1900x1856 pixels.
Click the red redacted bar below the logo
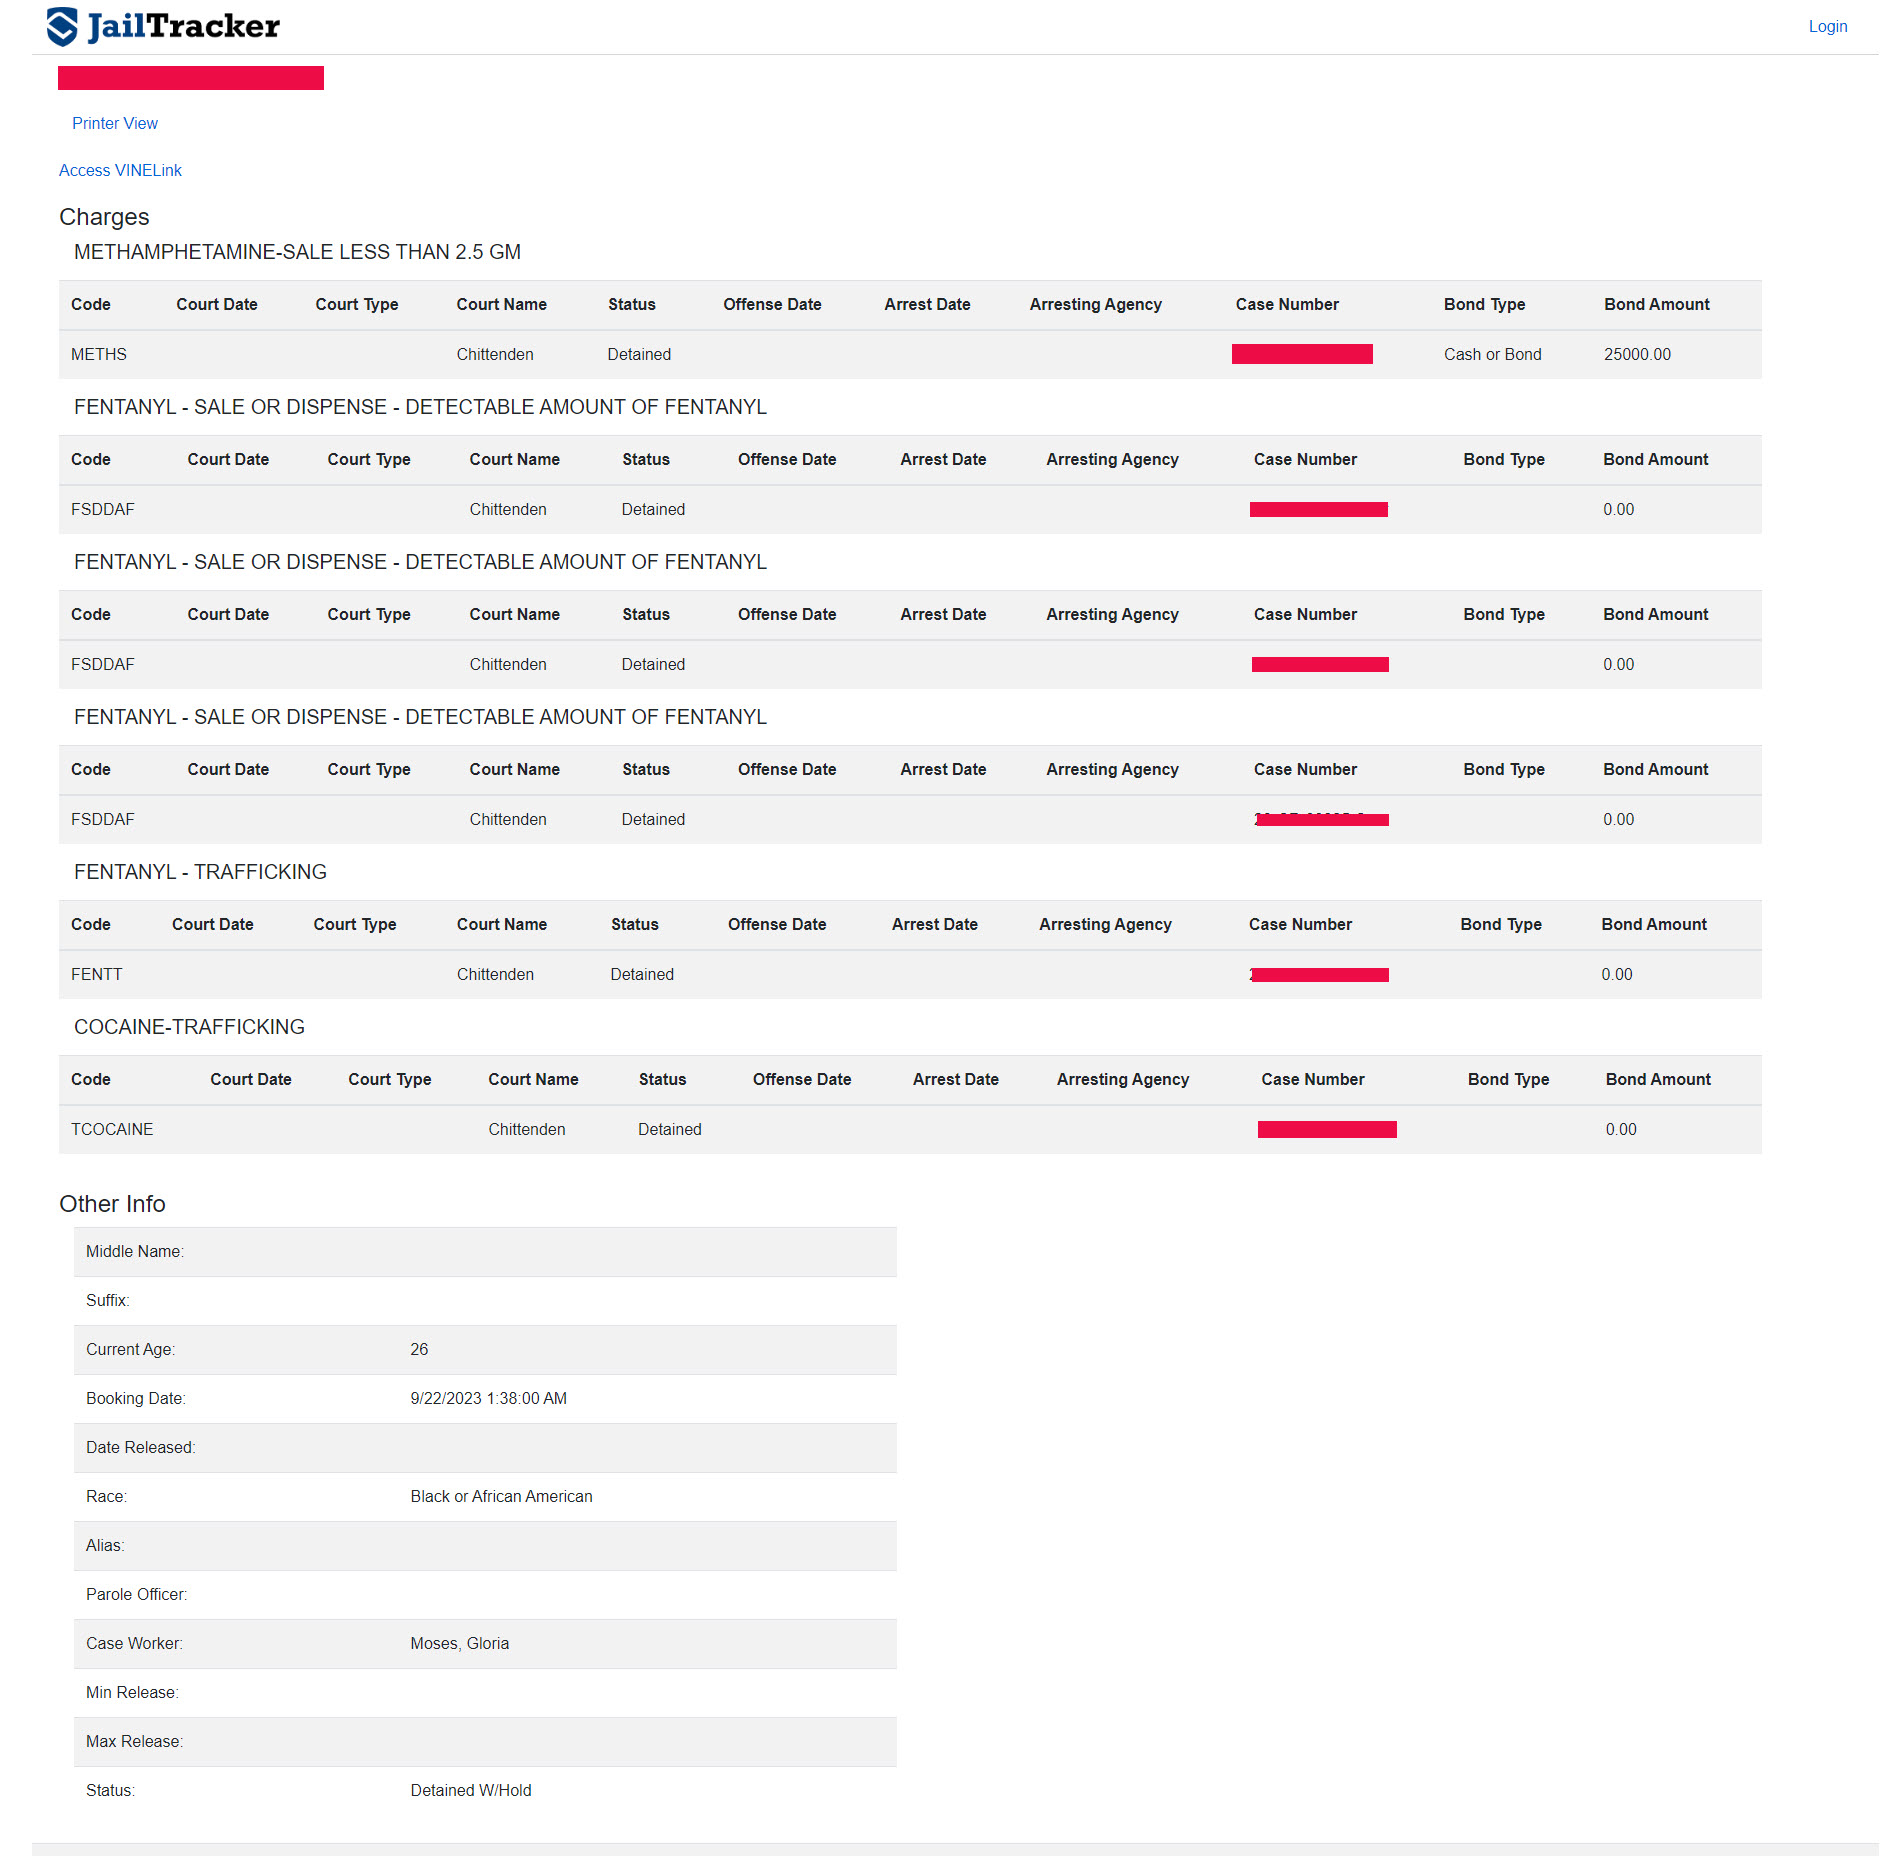point(191,78)
